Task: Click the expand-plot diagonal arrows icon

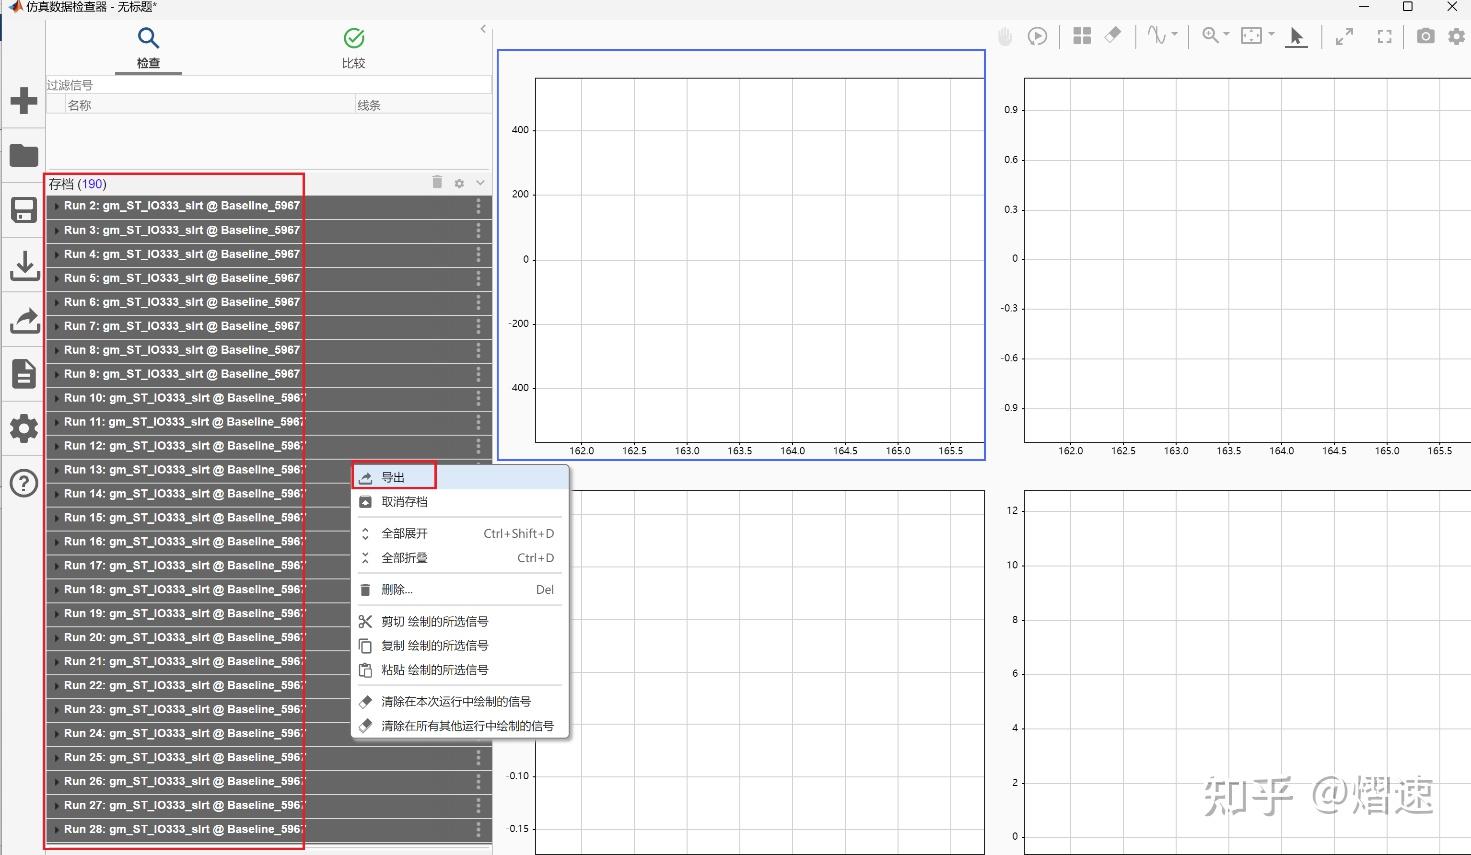Action: coord(1345,37)
